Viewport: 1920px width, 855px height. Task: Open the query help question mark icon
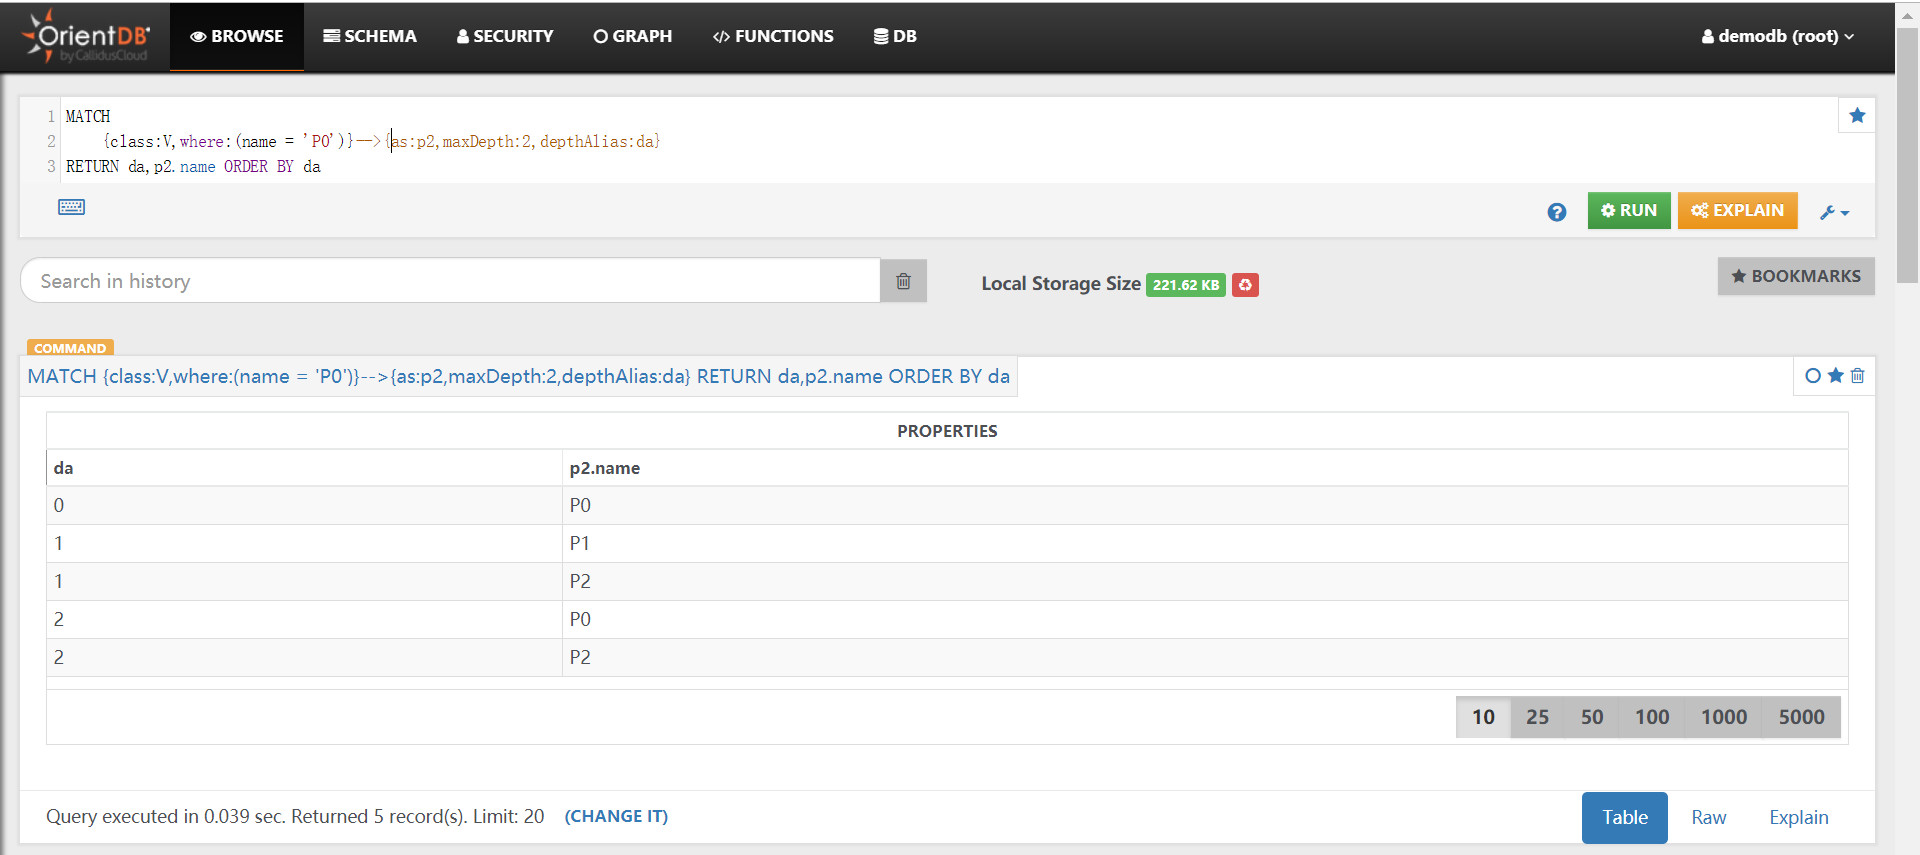tap(1557, 212)
